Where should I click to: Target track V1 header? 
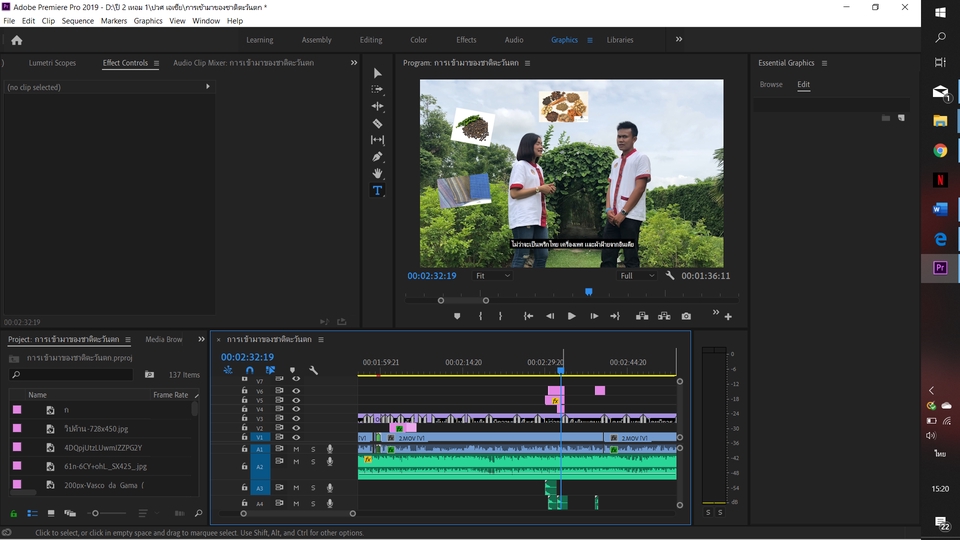pos(260,437)
